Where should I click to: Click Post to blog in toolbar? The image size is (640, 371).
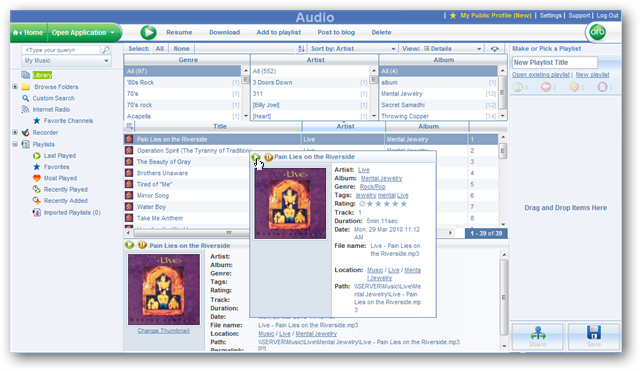(336, 32)
